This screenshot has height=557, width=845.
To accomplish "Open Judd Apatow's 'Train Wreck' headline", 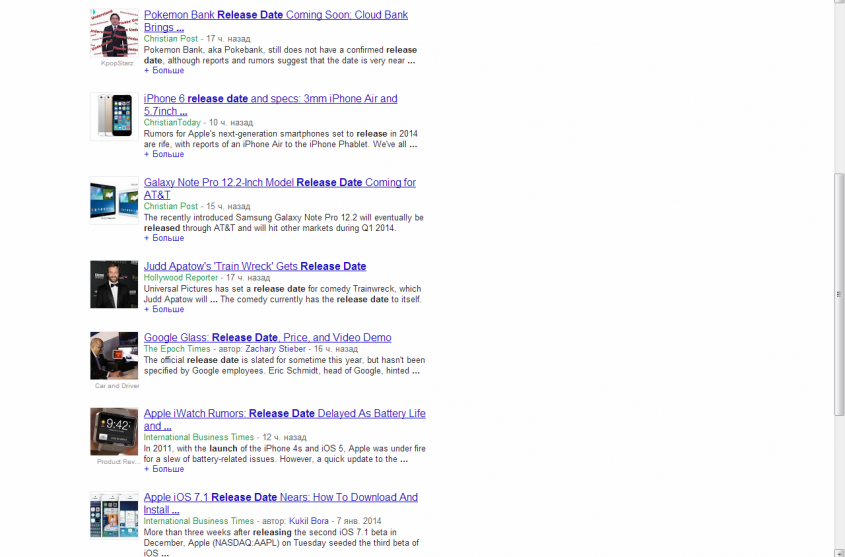I will (x=254, y=267).
